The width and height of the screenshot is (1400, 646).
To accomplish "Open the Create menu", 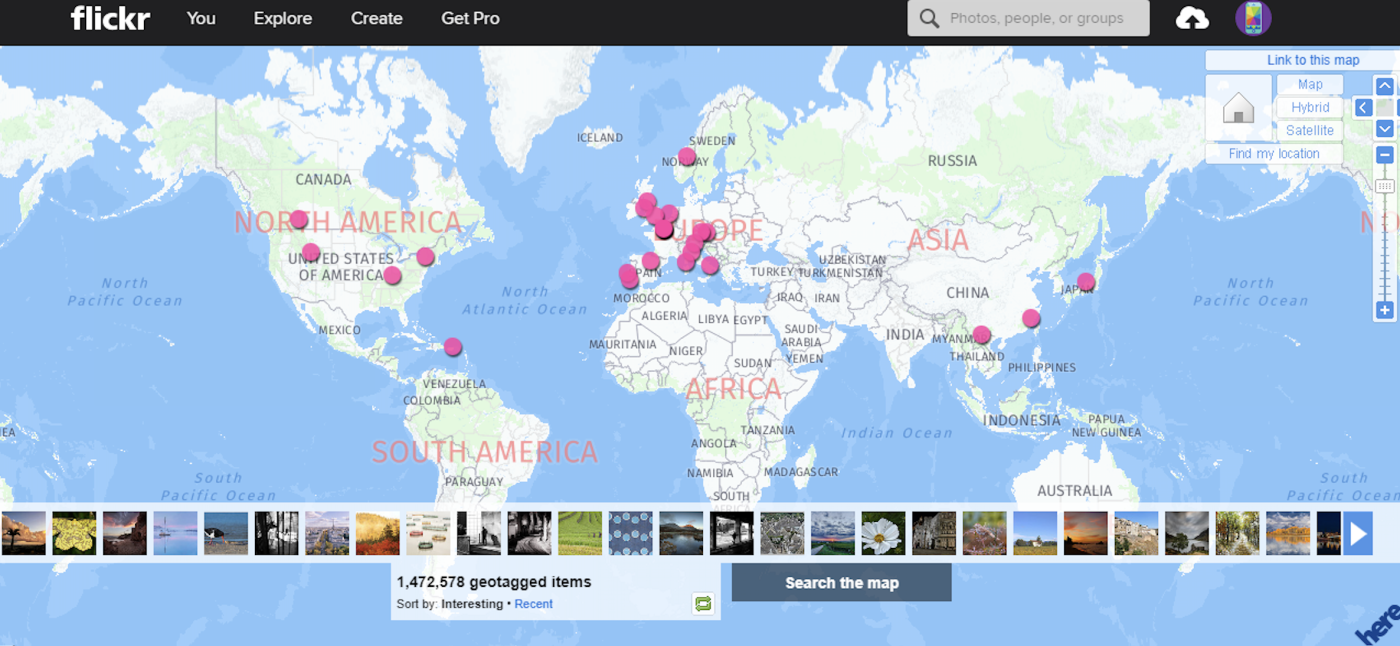I will pyautogui.click(x=377, y=18).
